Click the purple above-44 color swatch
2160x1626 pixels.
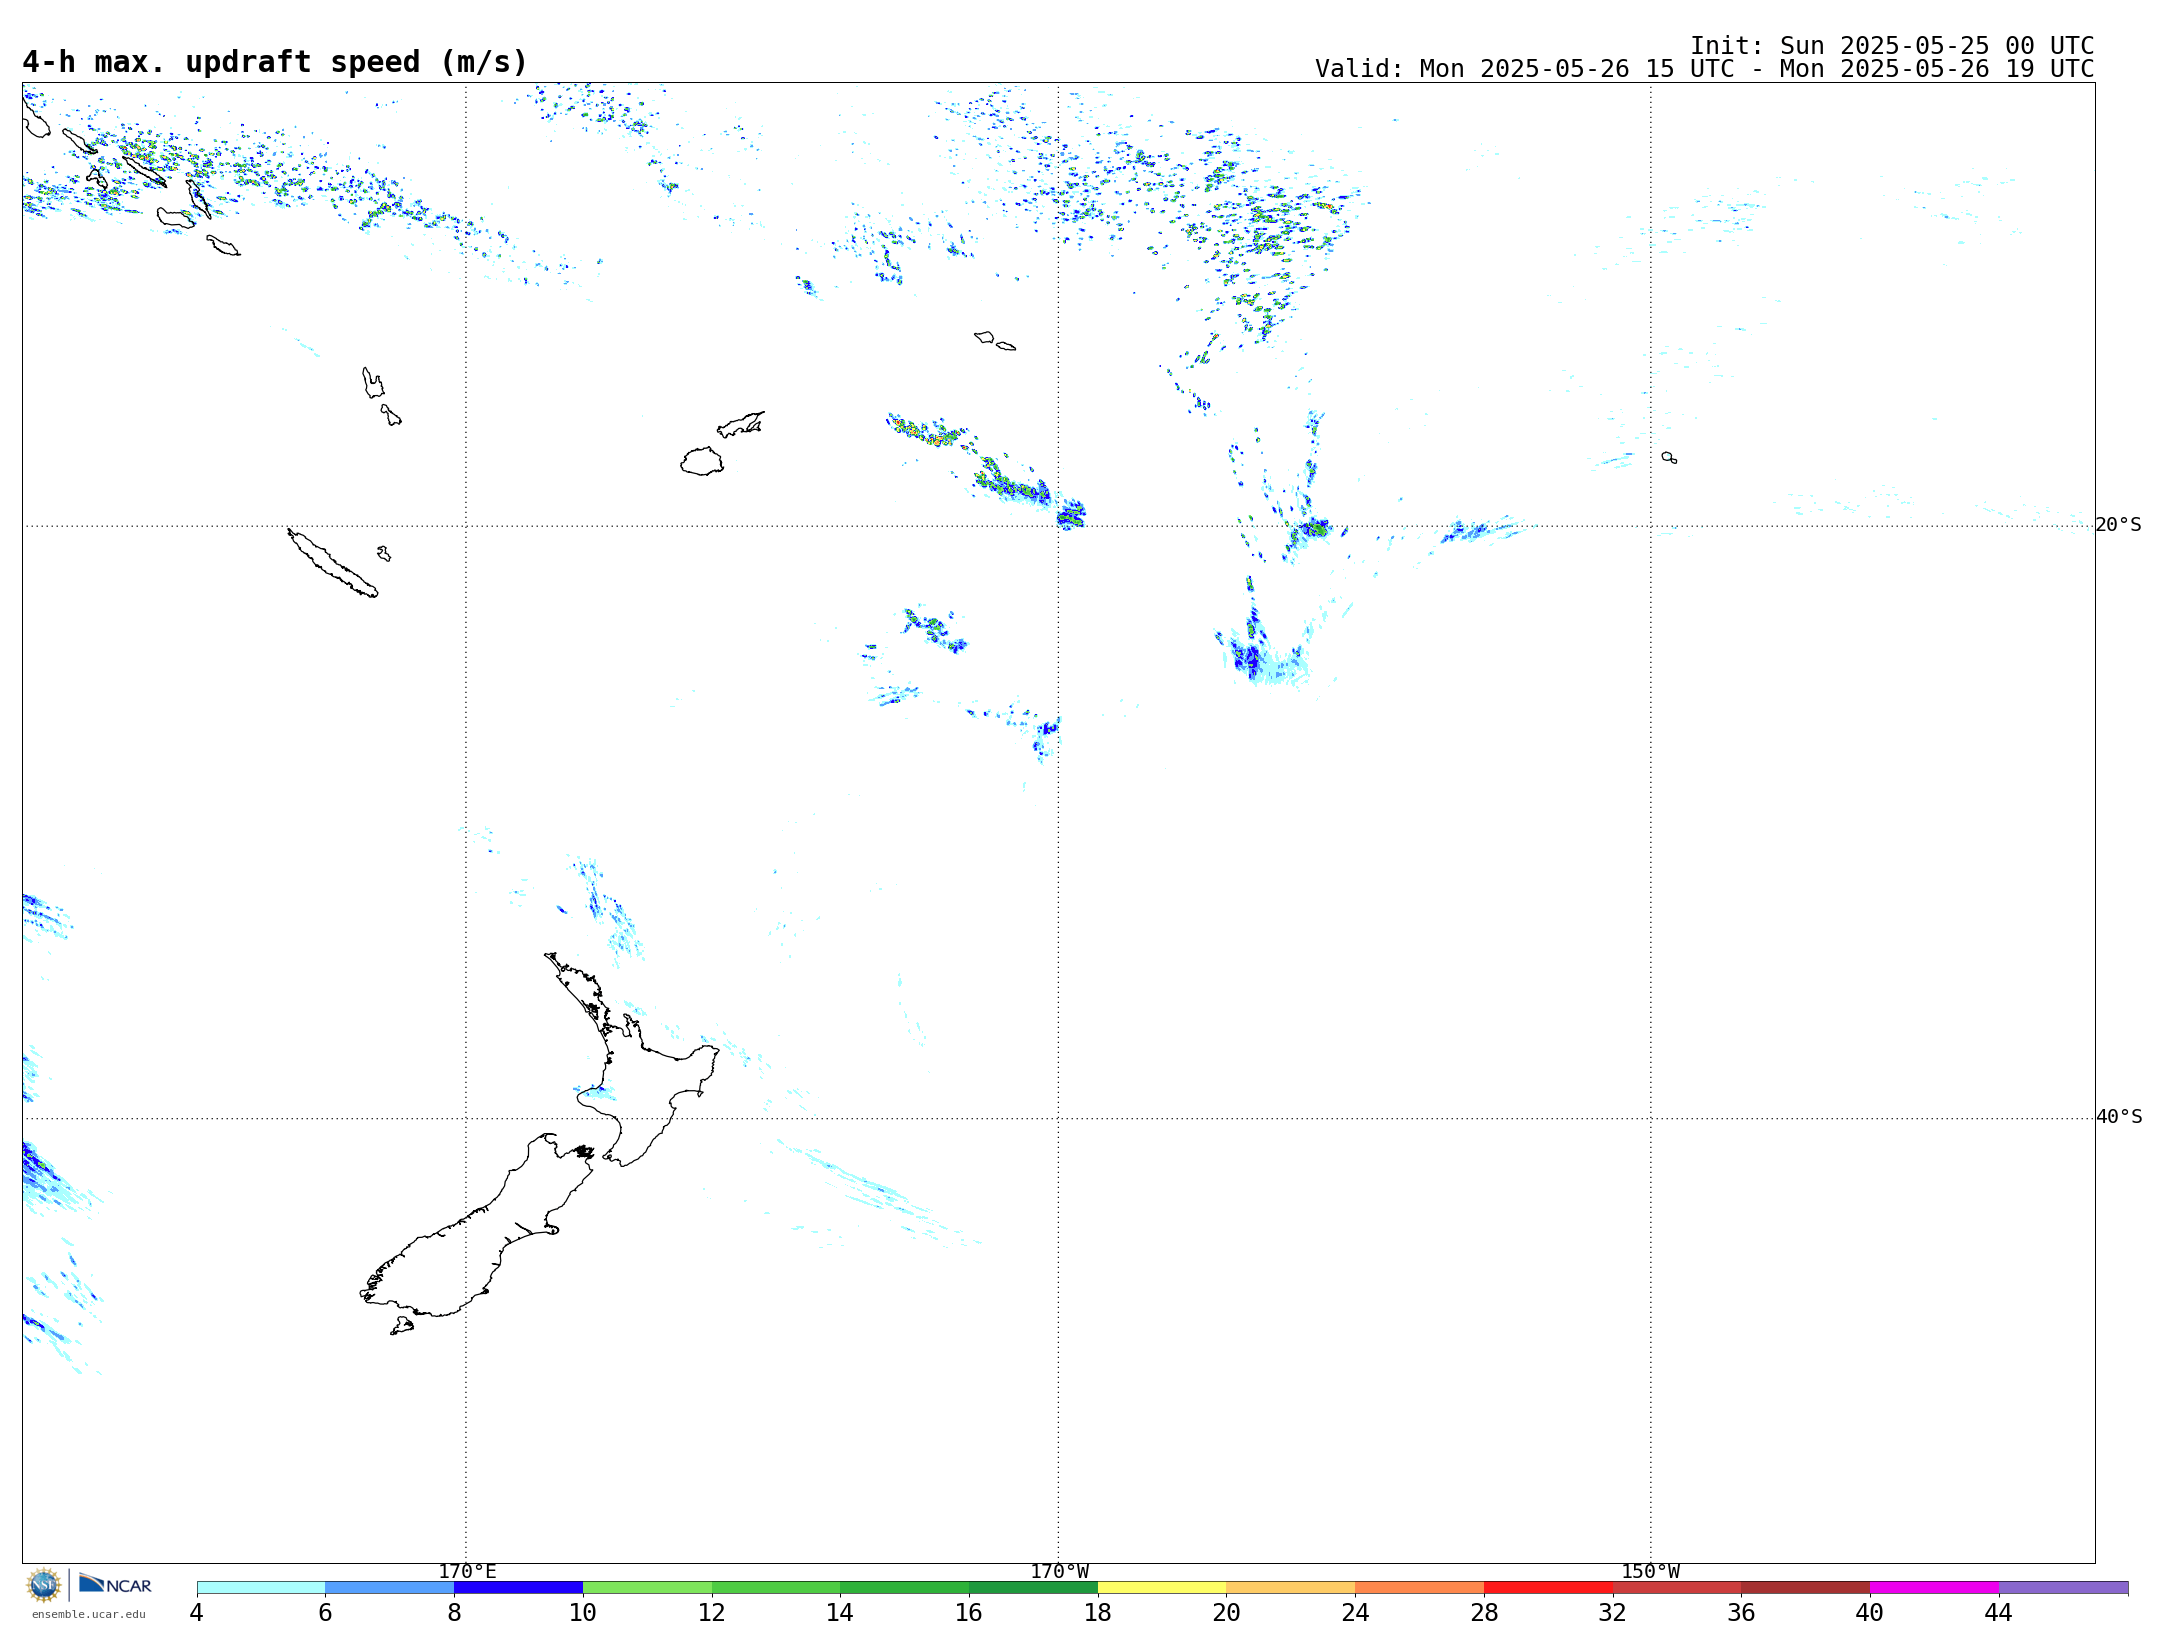pyautogui.click(x=2063, y=1588)
